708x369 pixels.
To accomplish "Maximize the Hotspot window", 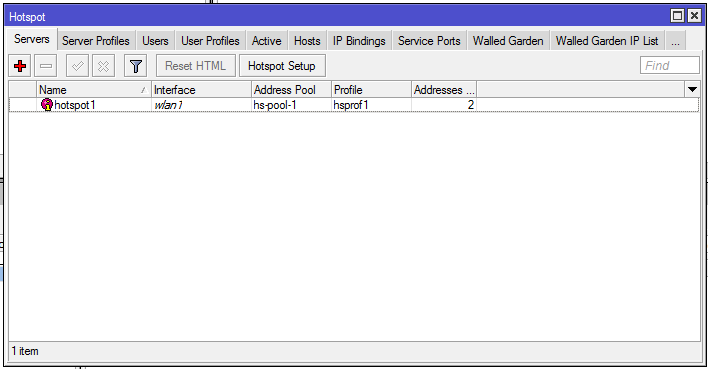I will tap(677, 16).
